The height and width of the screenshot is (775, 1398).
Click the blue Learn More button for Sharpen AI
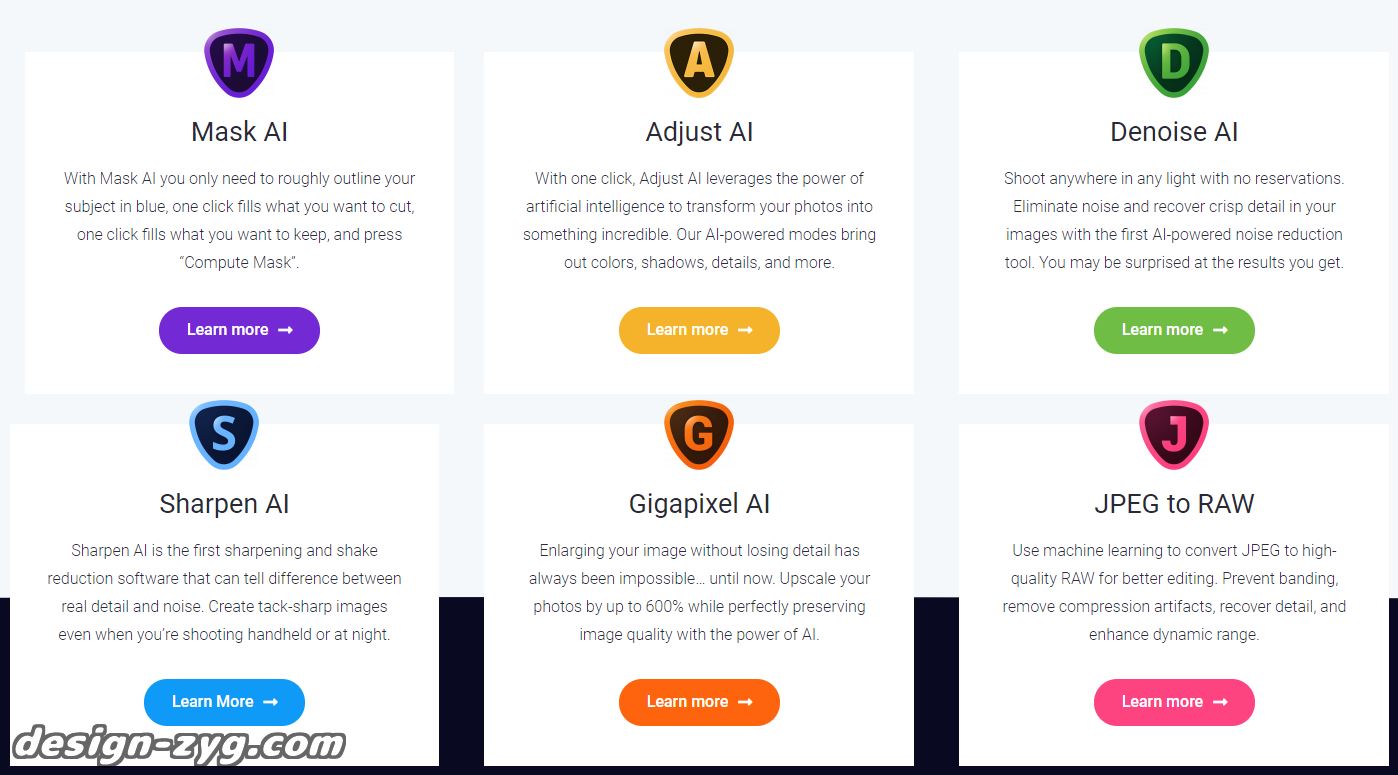click(x=224, y=702)
